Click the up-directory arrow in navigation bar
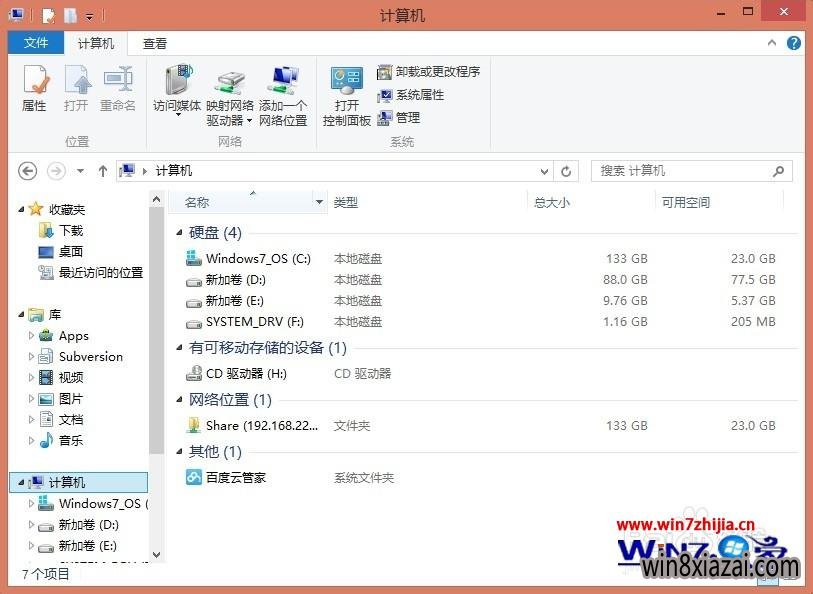 pos(102,171)
